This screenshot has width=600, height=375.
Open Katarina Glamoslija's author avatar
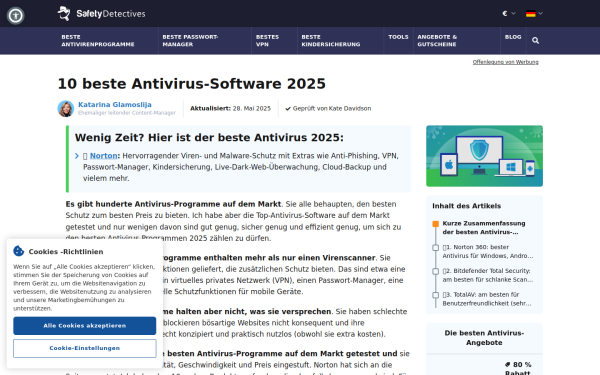pos(66,109)
